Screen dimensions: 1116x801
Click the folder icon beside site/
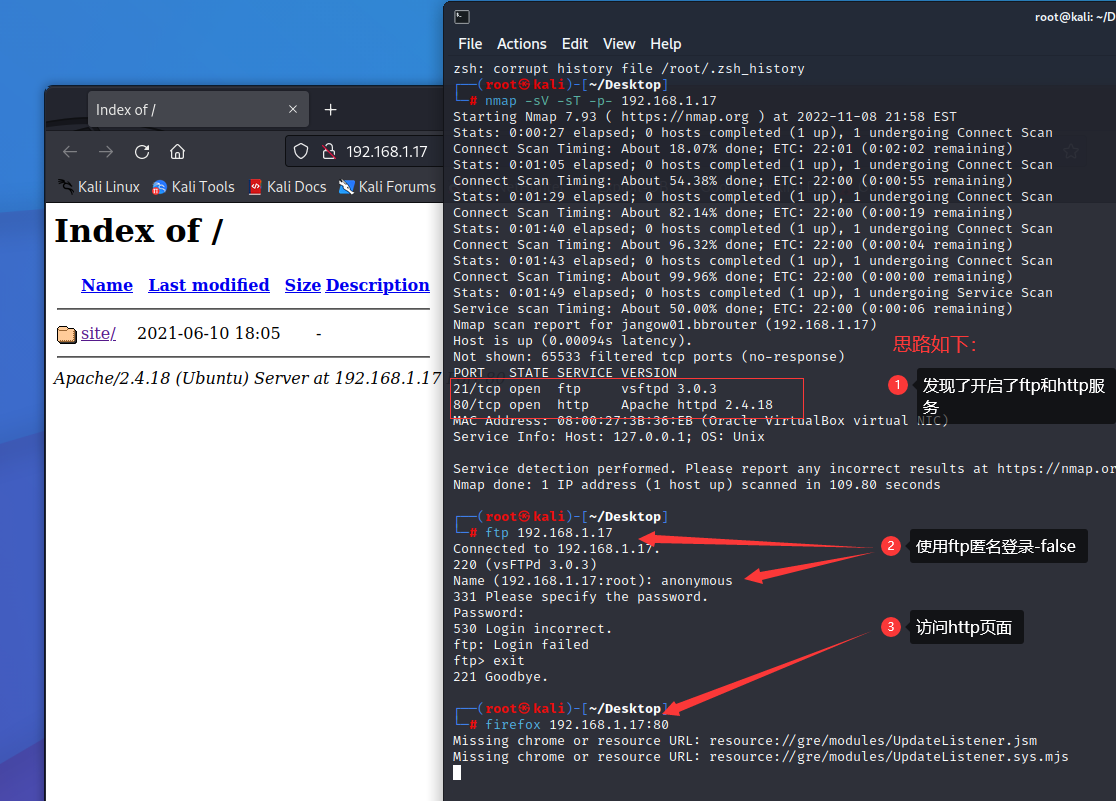click(x=67, y=334)
